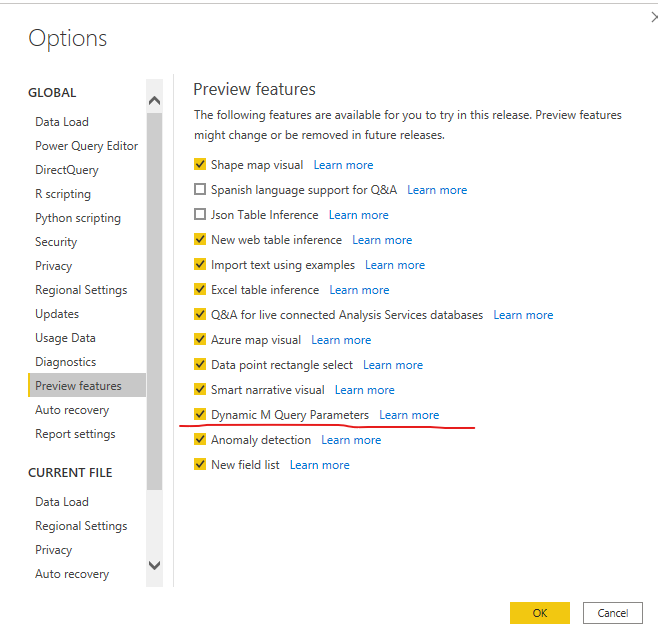Open Learn more for New web table inference
The width and height of the screenshot is (658, 641).
coord(382,240)
